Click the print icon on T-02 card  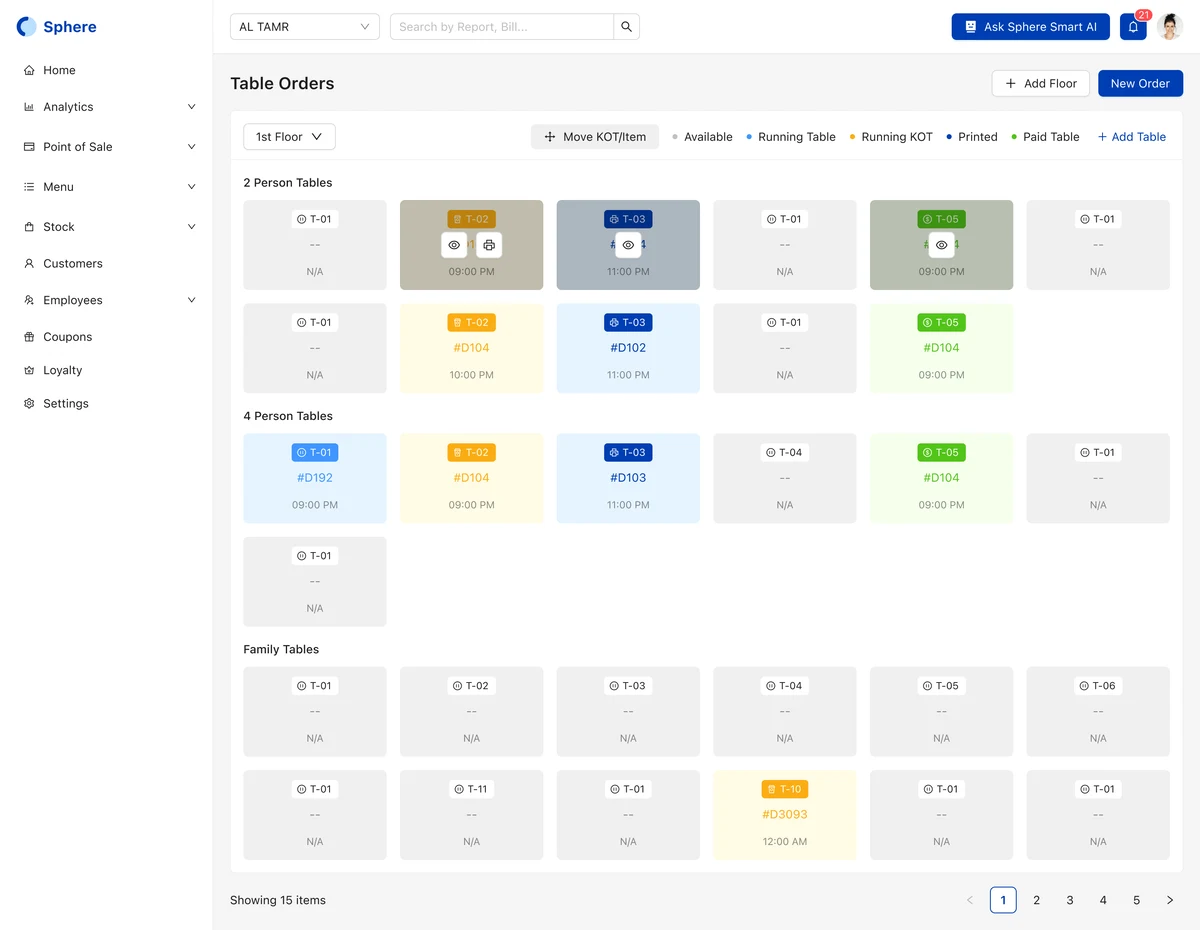click(x=489, y=245)
